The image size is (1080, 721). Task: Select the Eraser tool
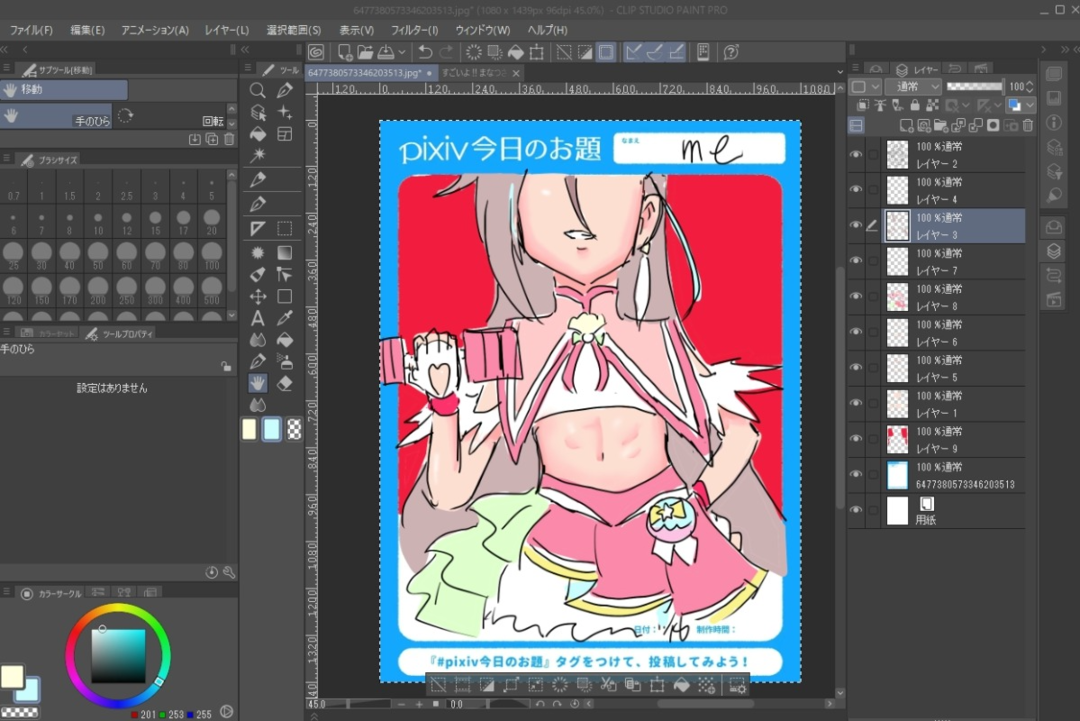point(285,383)
